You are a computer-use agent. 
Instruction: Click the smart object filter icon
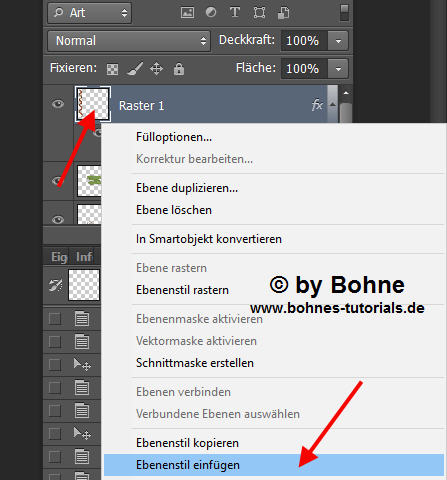tap(283, 13)
